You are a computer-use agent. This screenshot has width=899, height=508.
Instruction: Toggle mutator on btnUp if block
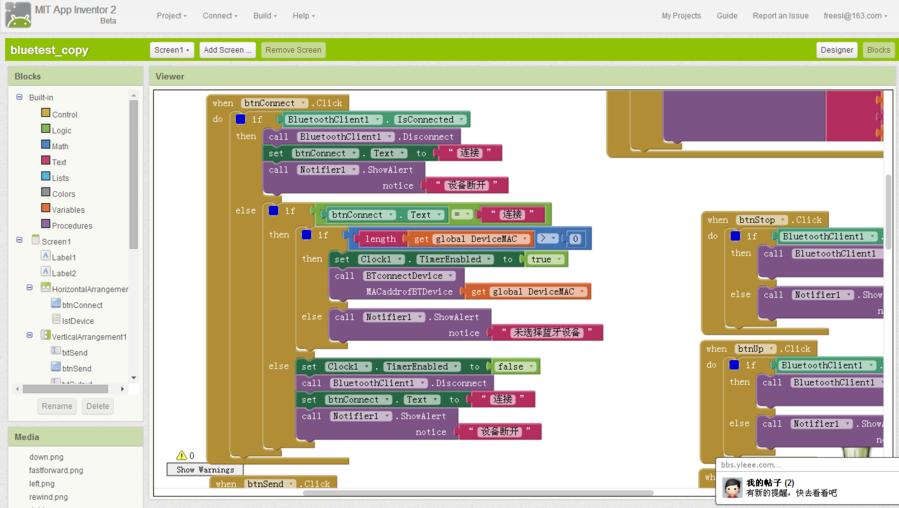click(734, 366)
